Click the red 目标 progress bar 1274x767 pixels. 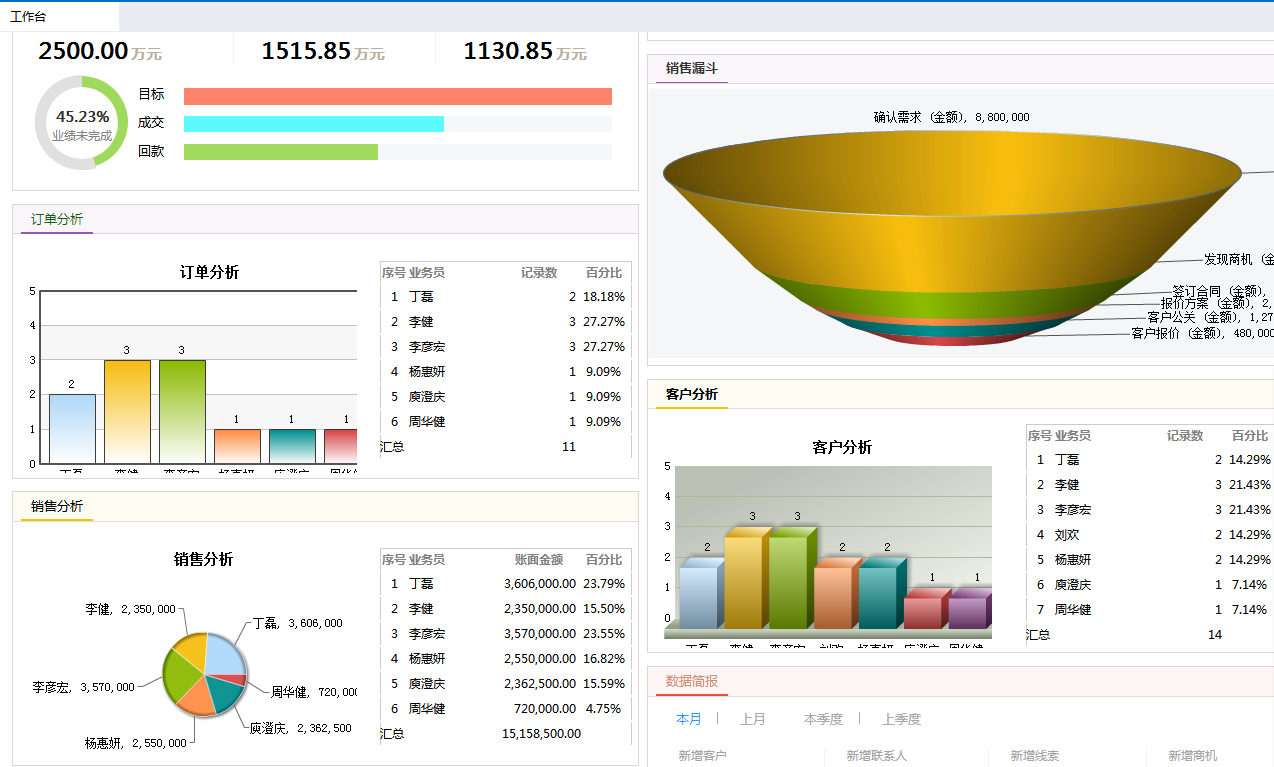pos(397,95)
